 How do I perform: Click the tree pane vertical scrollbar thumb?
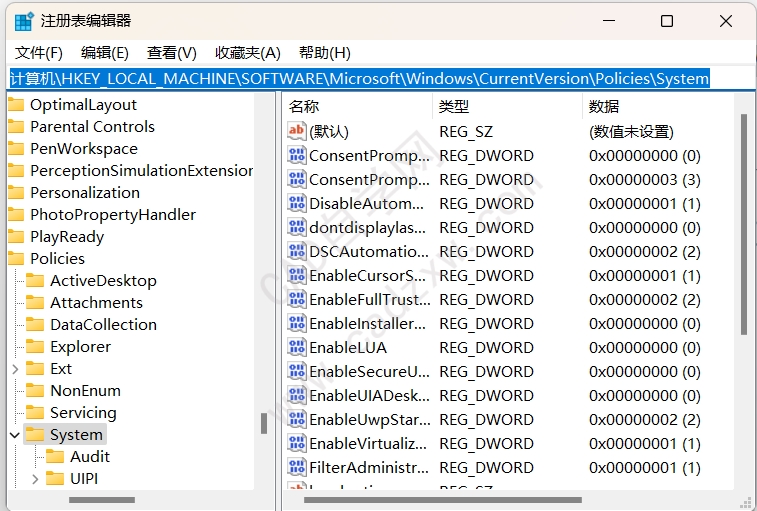click(x=264, y=424)
